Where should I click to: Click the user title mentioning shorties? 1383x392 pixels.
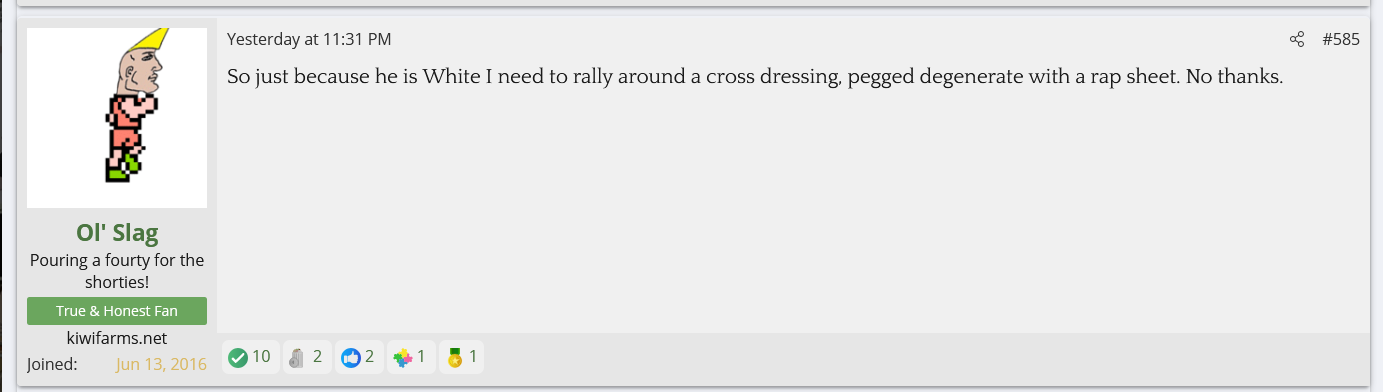(x=117, y=271)
